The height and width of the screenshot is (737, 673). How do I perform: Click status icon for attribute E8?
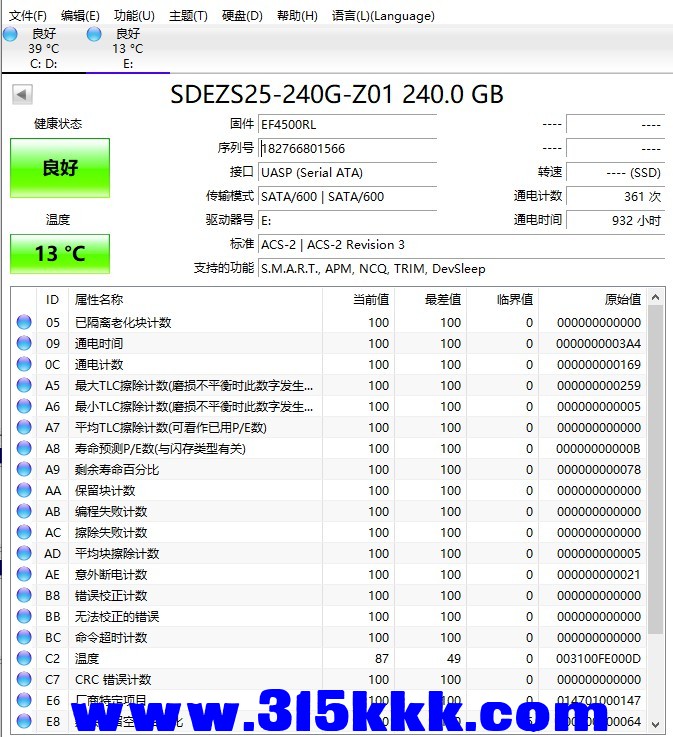tap(24, 721)
